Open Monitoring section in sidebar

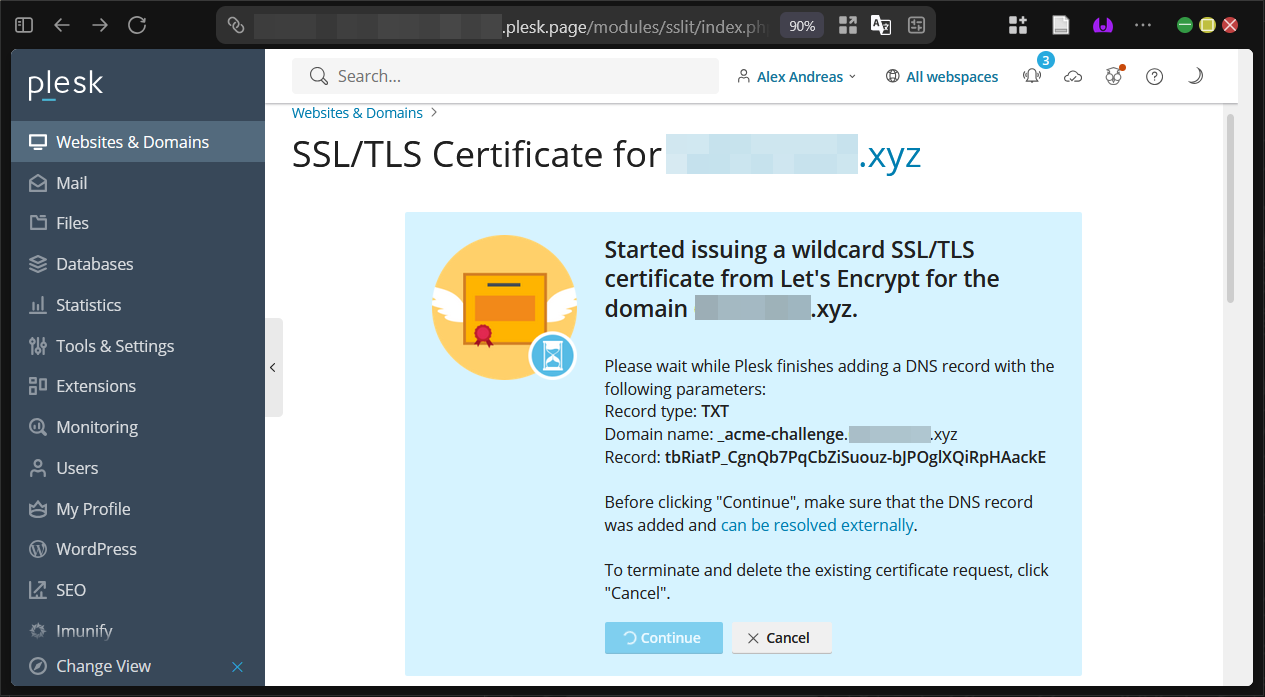138,427
